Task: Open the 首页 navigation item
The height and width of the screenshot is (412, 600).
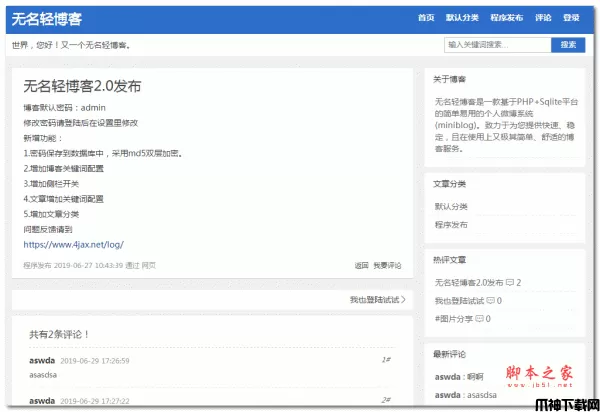Action: point(426,18)
